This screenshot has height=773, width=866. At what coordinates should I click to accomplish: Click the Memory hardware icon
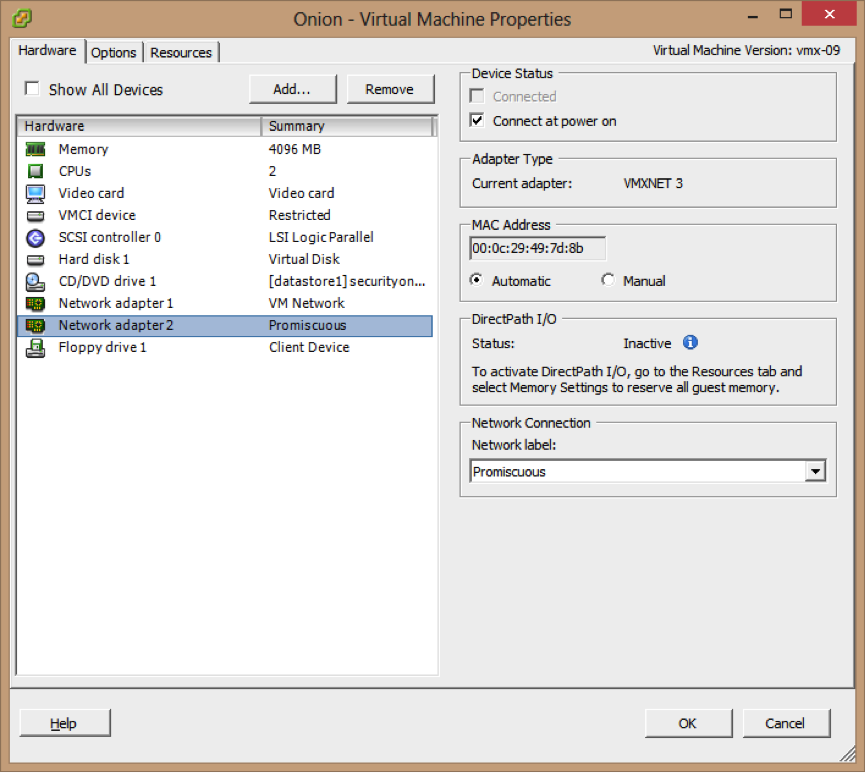tap(35, 149)
